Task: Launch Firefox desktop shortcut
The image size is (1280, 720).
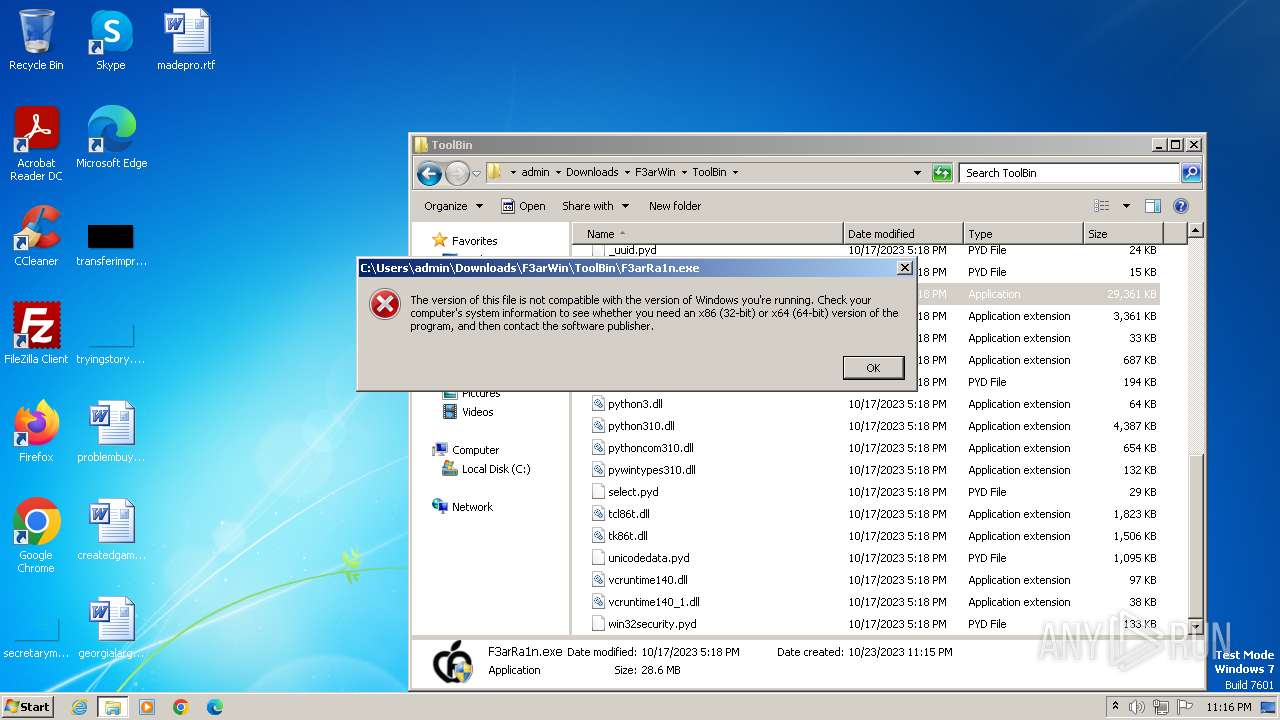Action: (x=36, y=432)
